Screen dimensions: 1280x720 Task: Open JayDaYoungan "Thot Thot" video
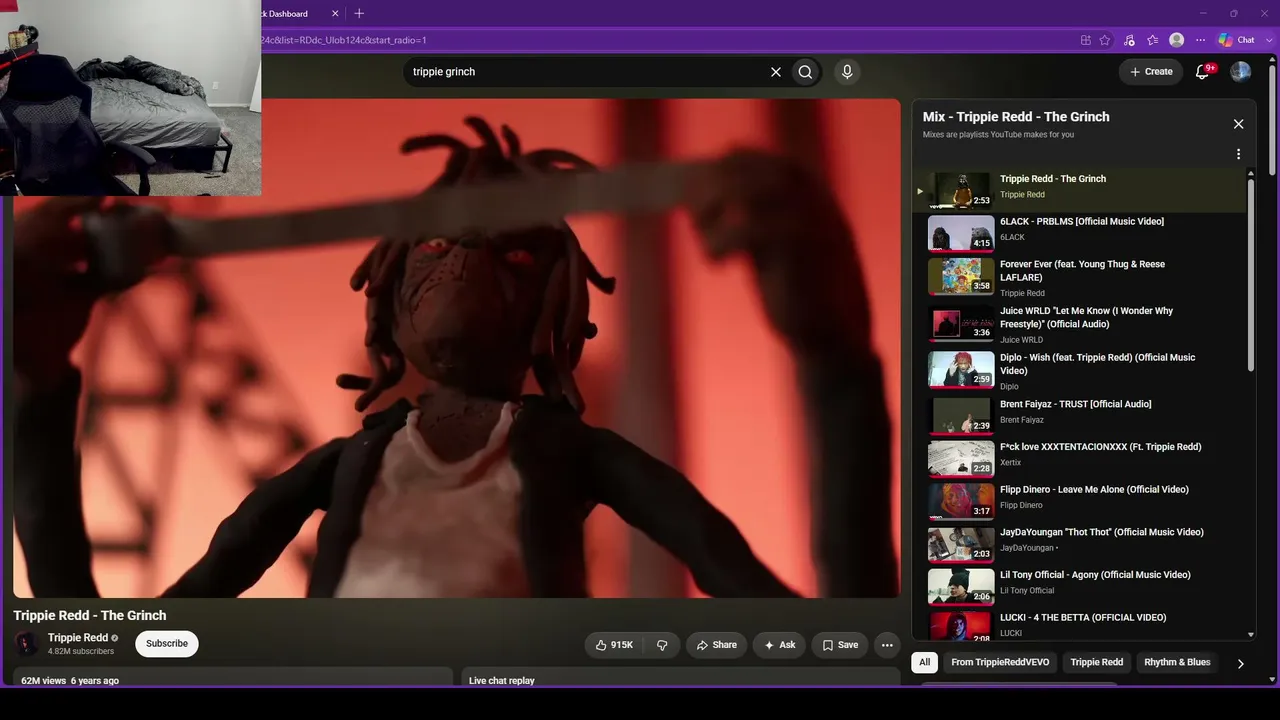pyautogui.click(x=1101, y=532)
